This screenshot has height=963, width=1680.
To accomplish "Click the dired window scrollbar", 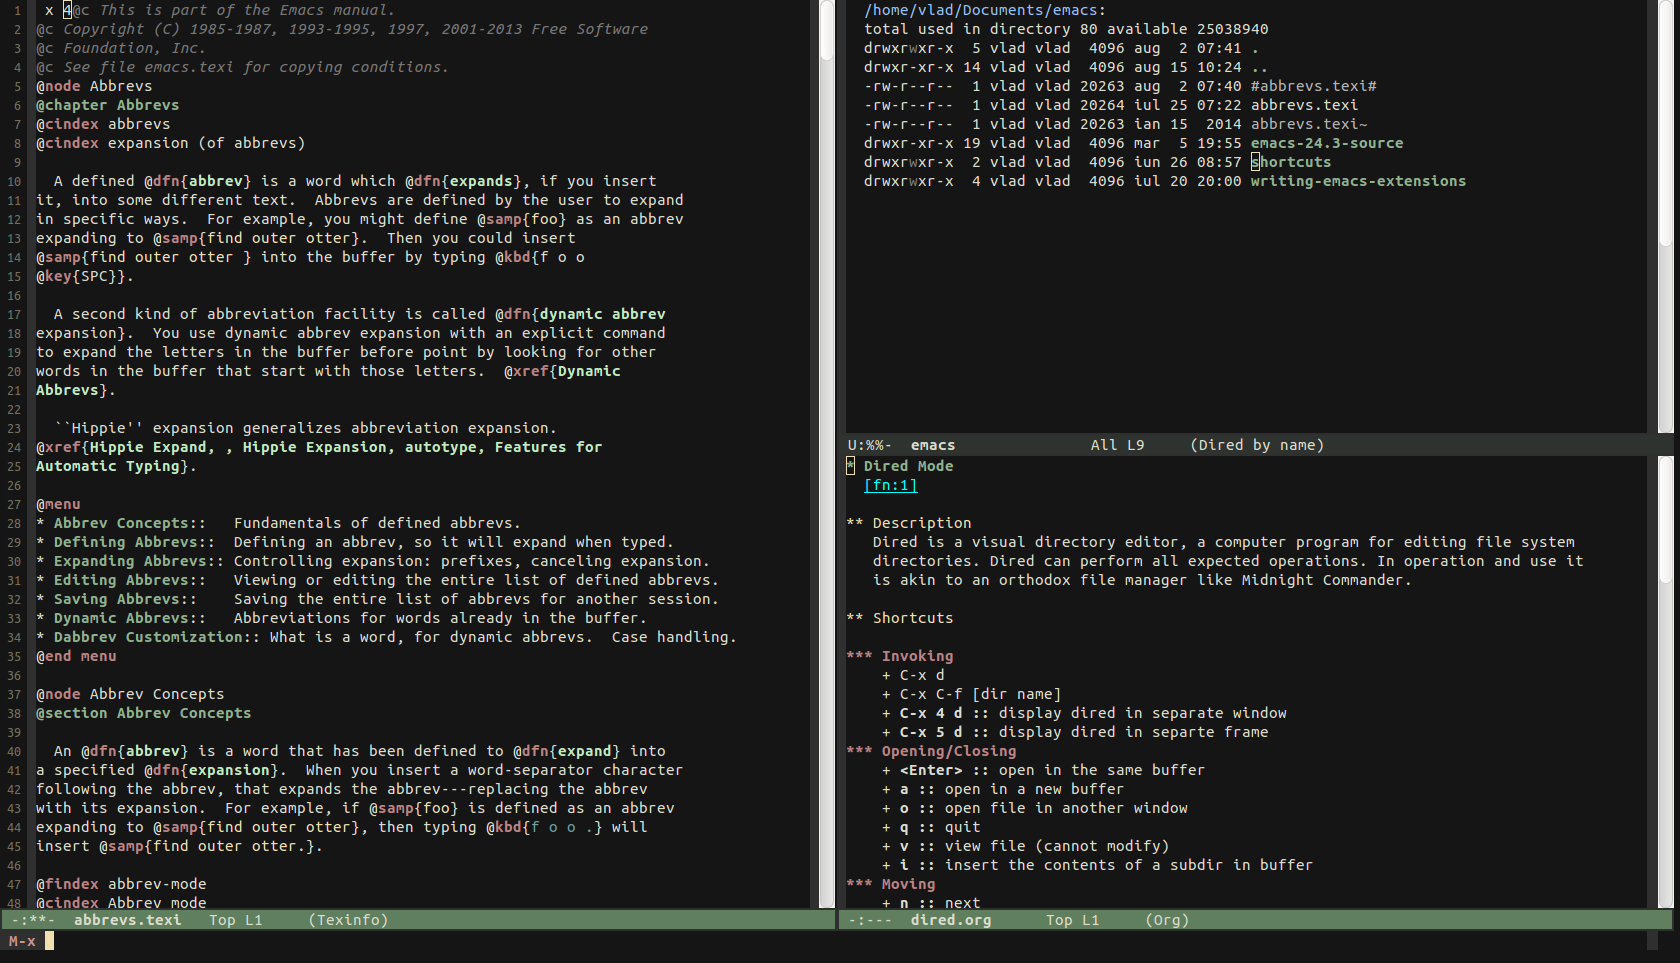I will point(1665,216).
